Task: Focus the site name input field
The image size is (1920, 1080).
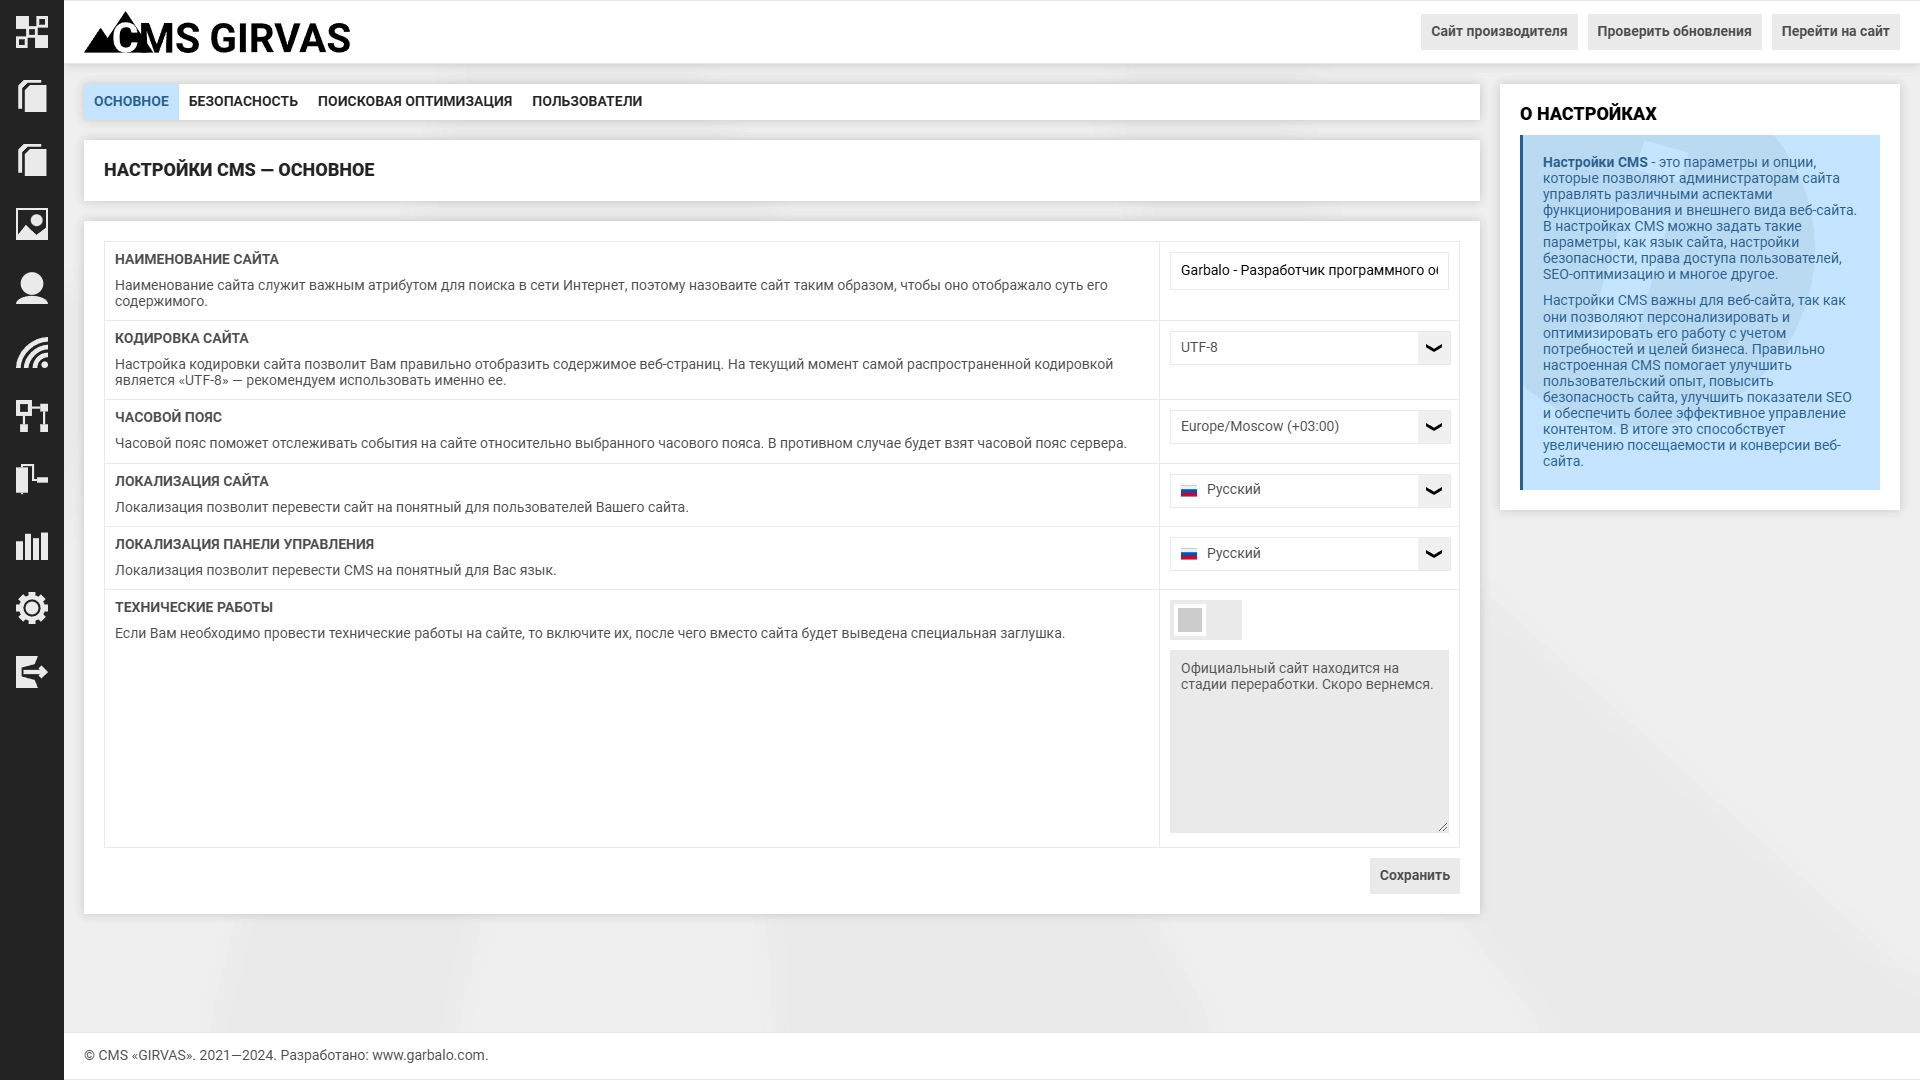Action: click(1308, 271)
